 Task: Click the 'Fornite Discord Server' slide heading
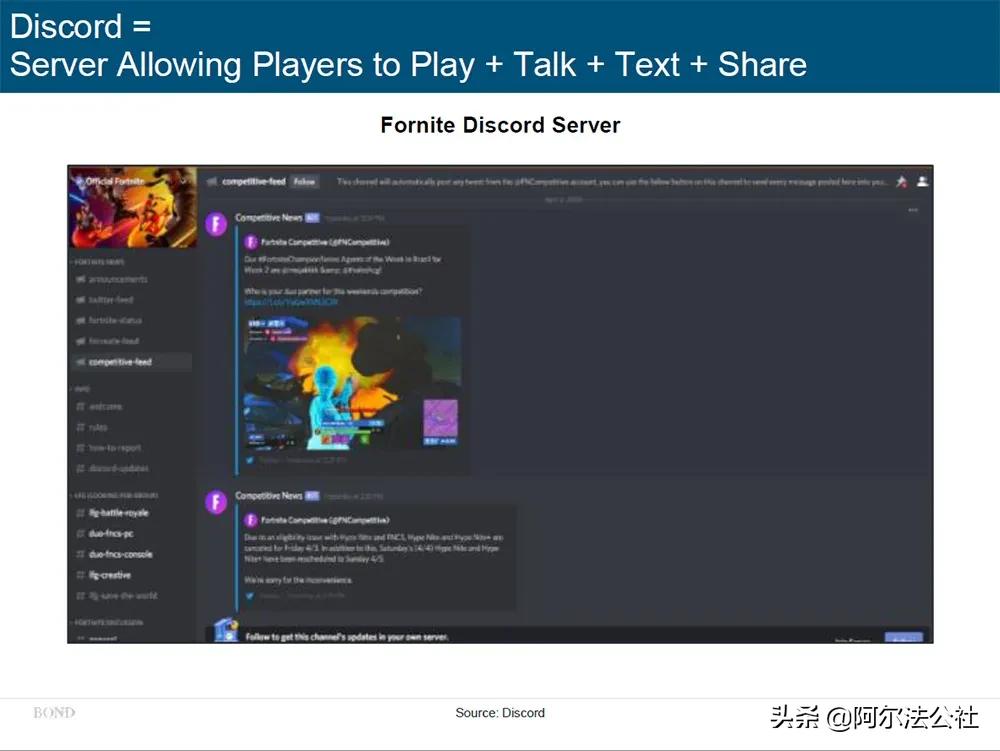click(500, 125)
